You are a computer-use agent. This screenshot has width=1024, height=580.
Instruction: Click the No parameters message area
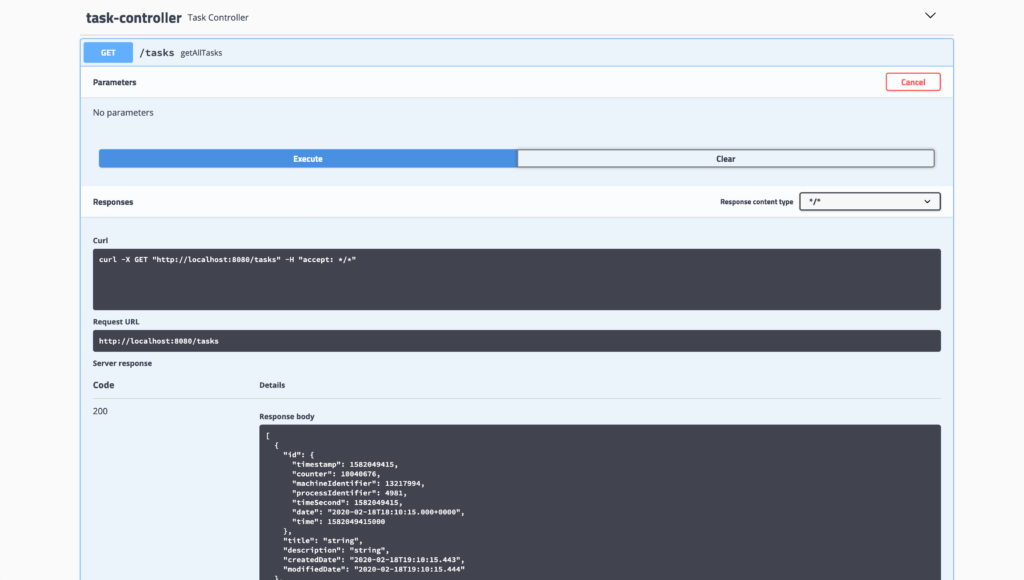click(121, 112)
